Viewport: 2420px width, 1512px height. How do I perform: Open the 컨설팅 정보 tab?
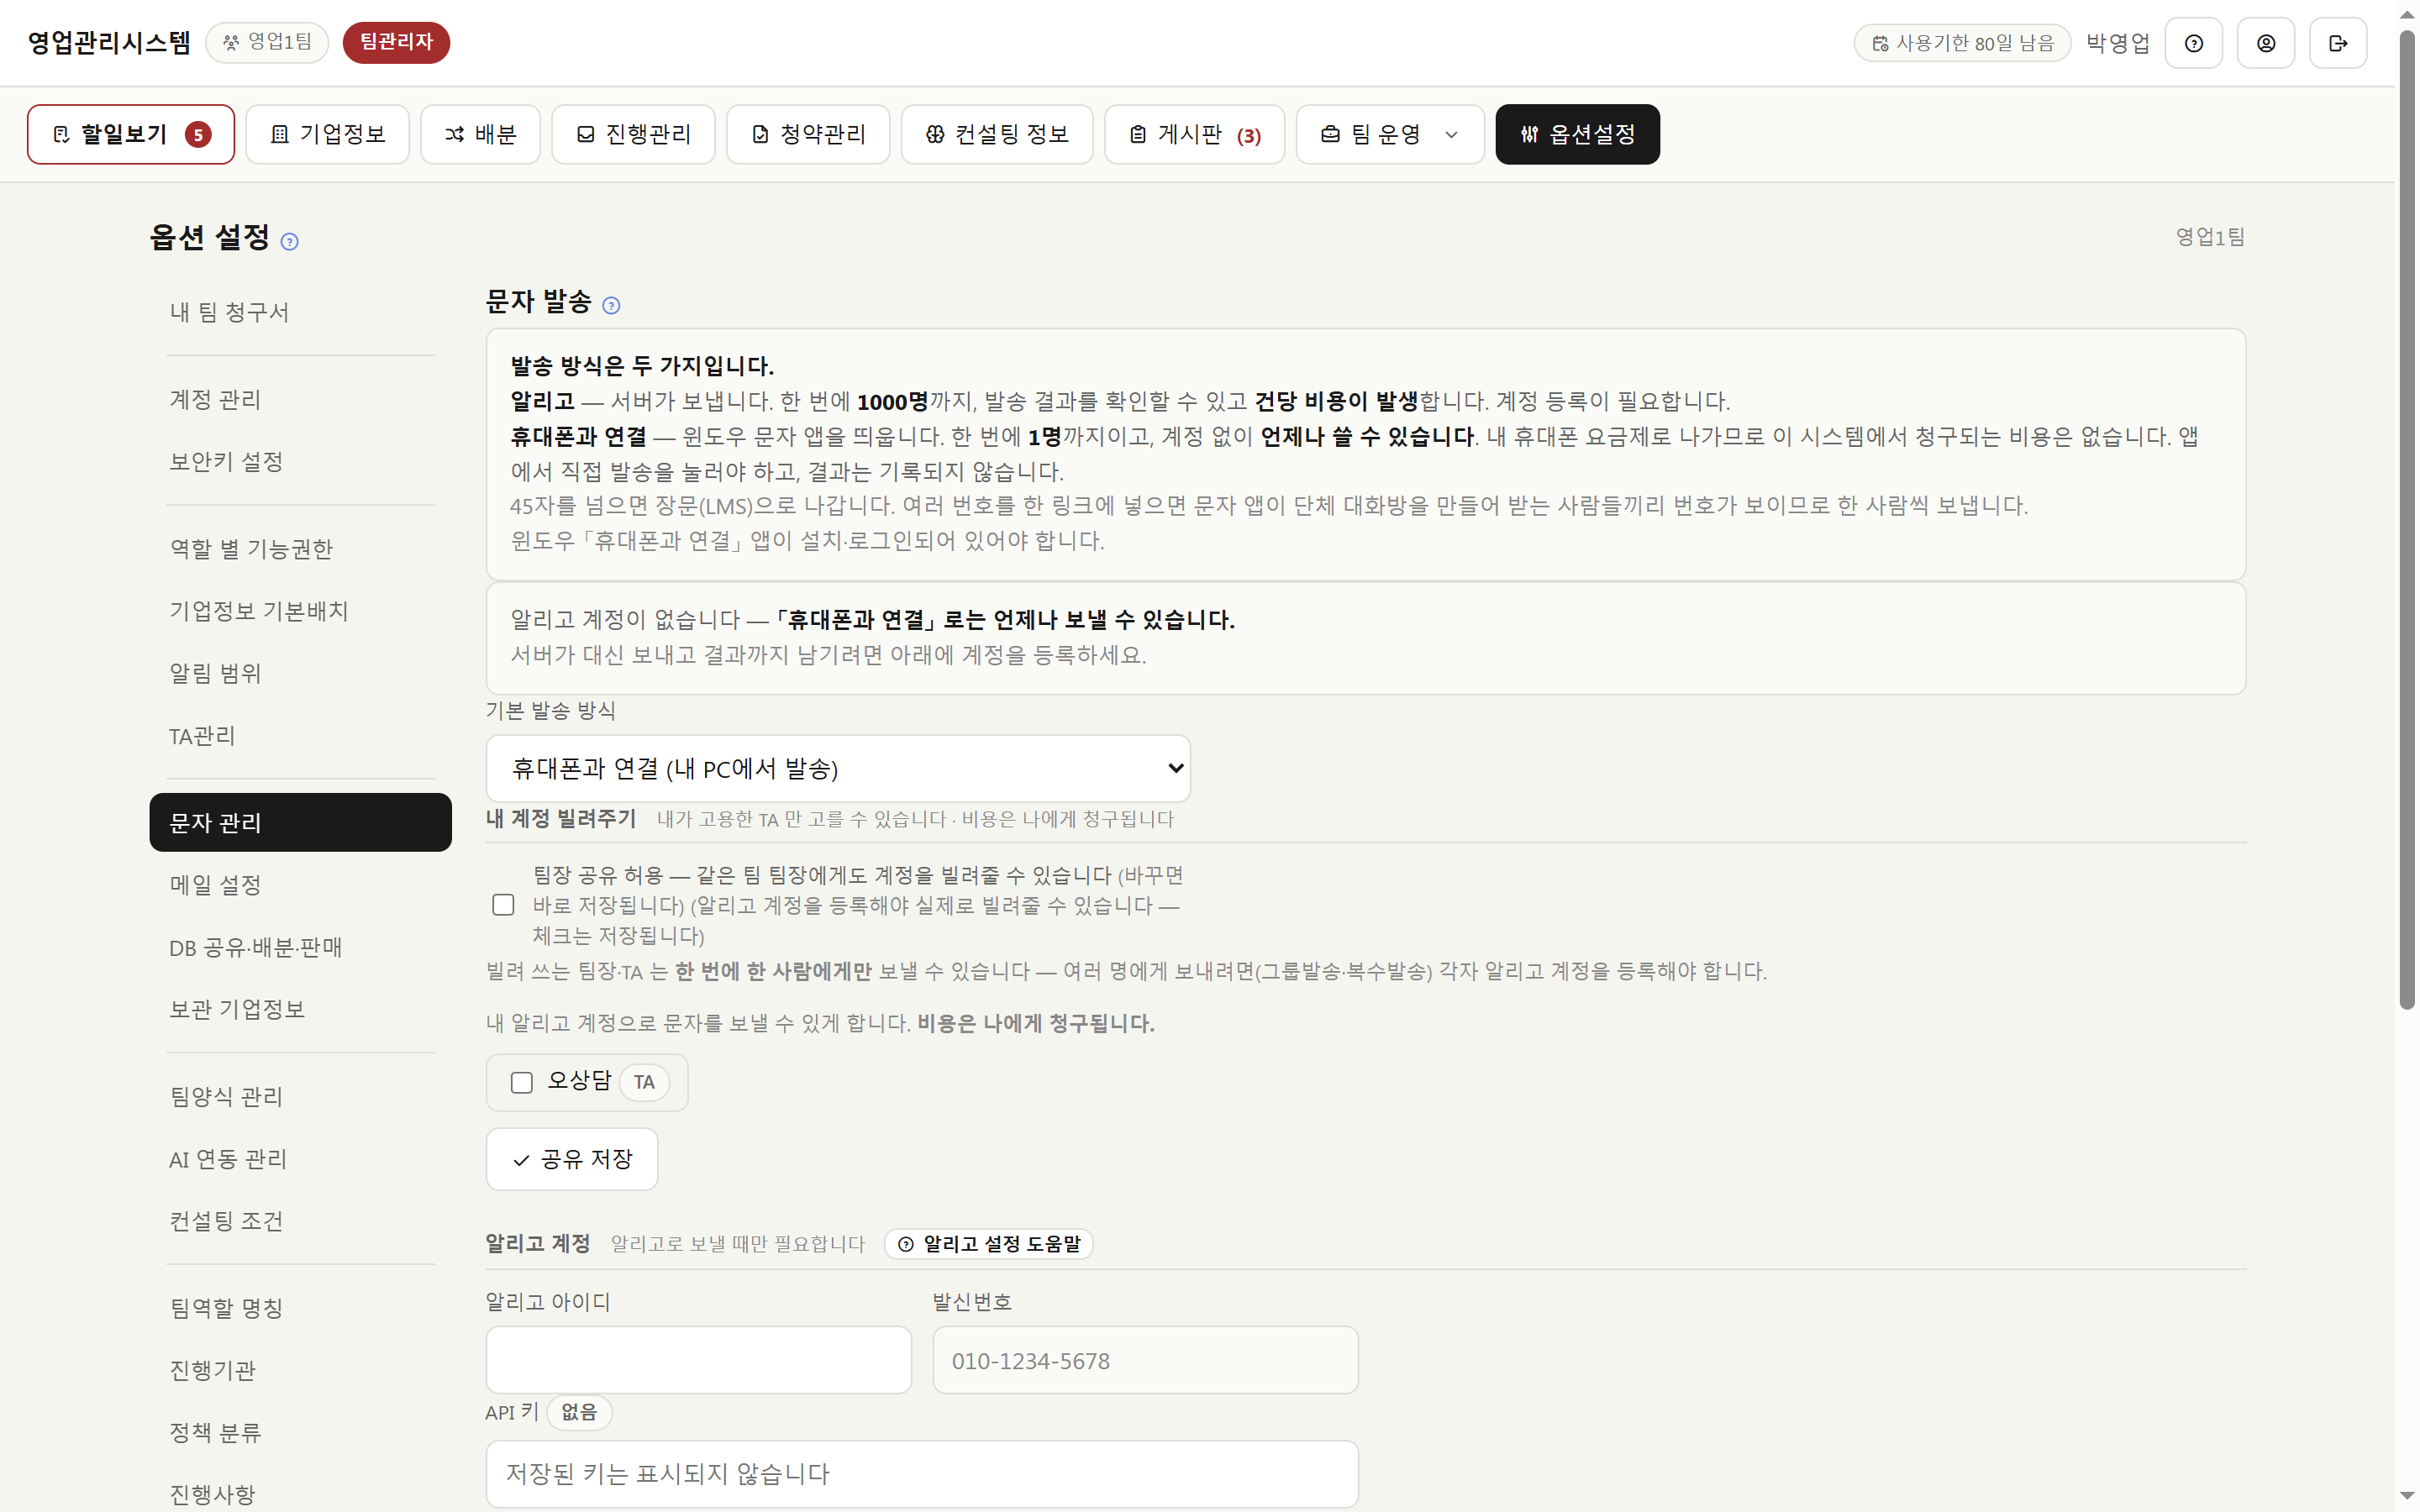tap(997, 134)
